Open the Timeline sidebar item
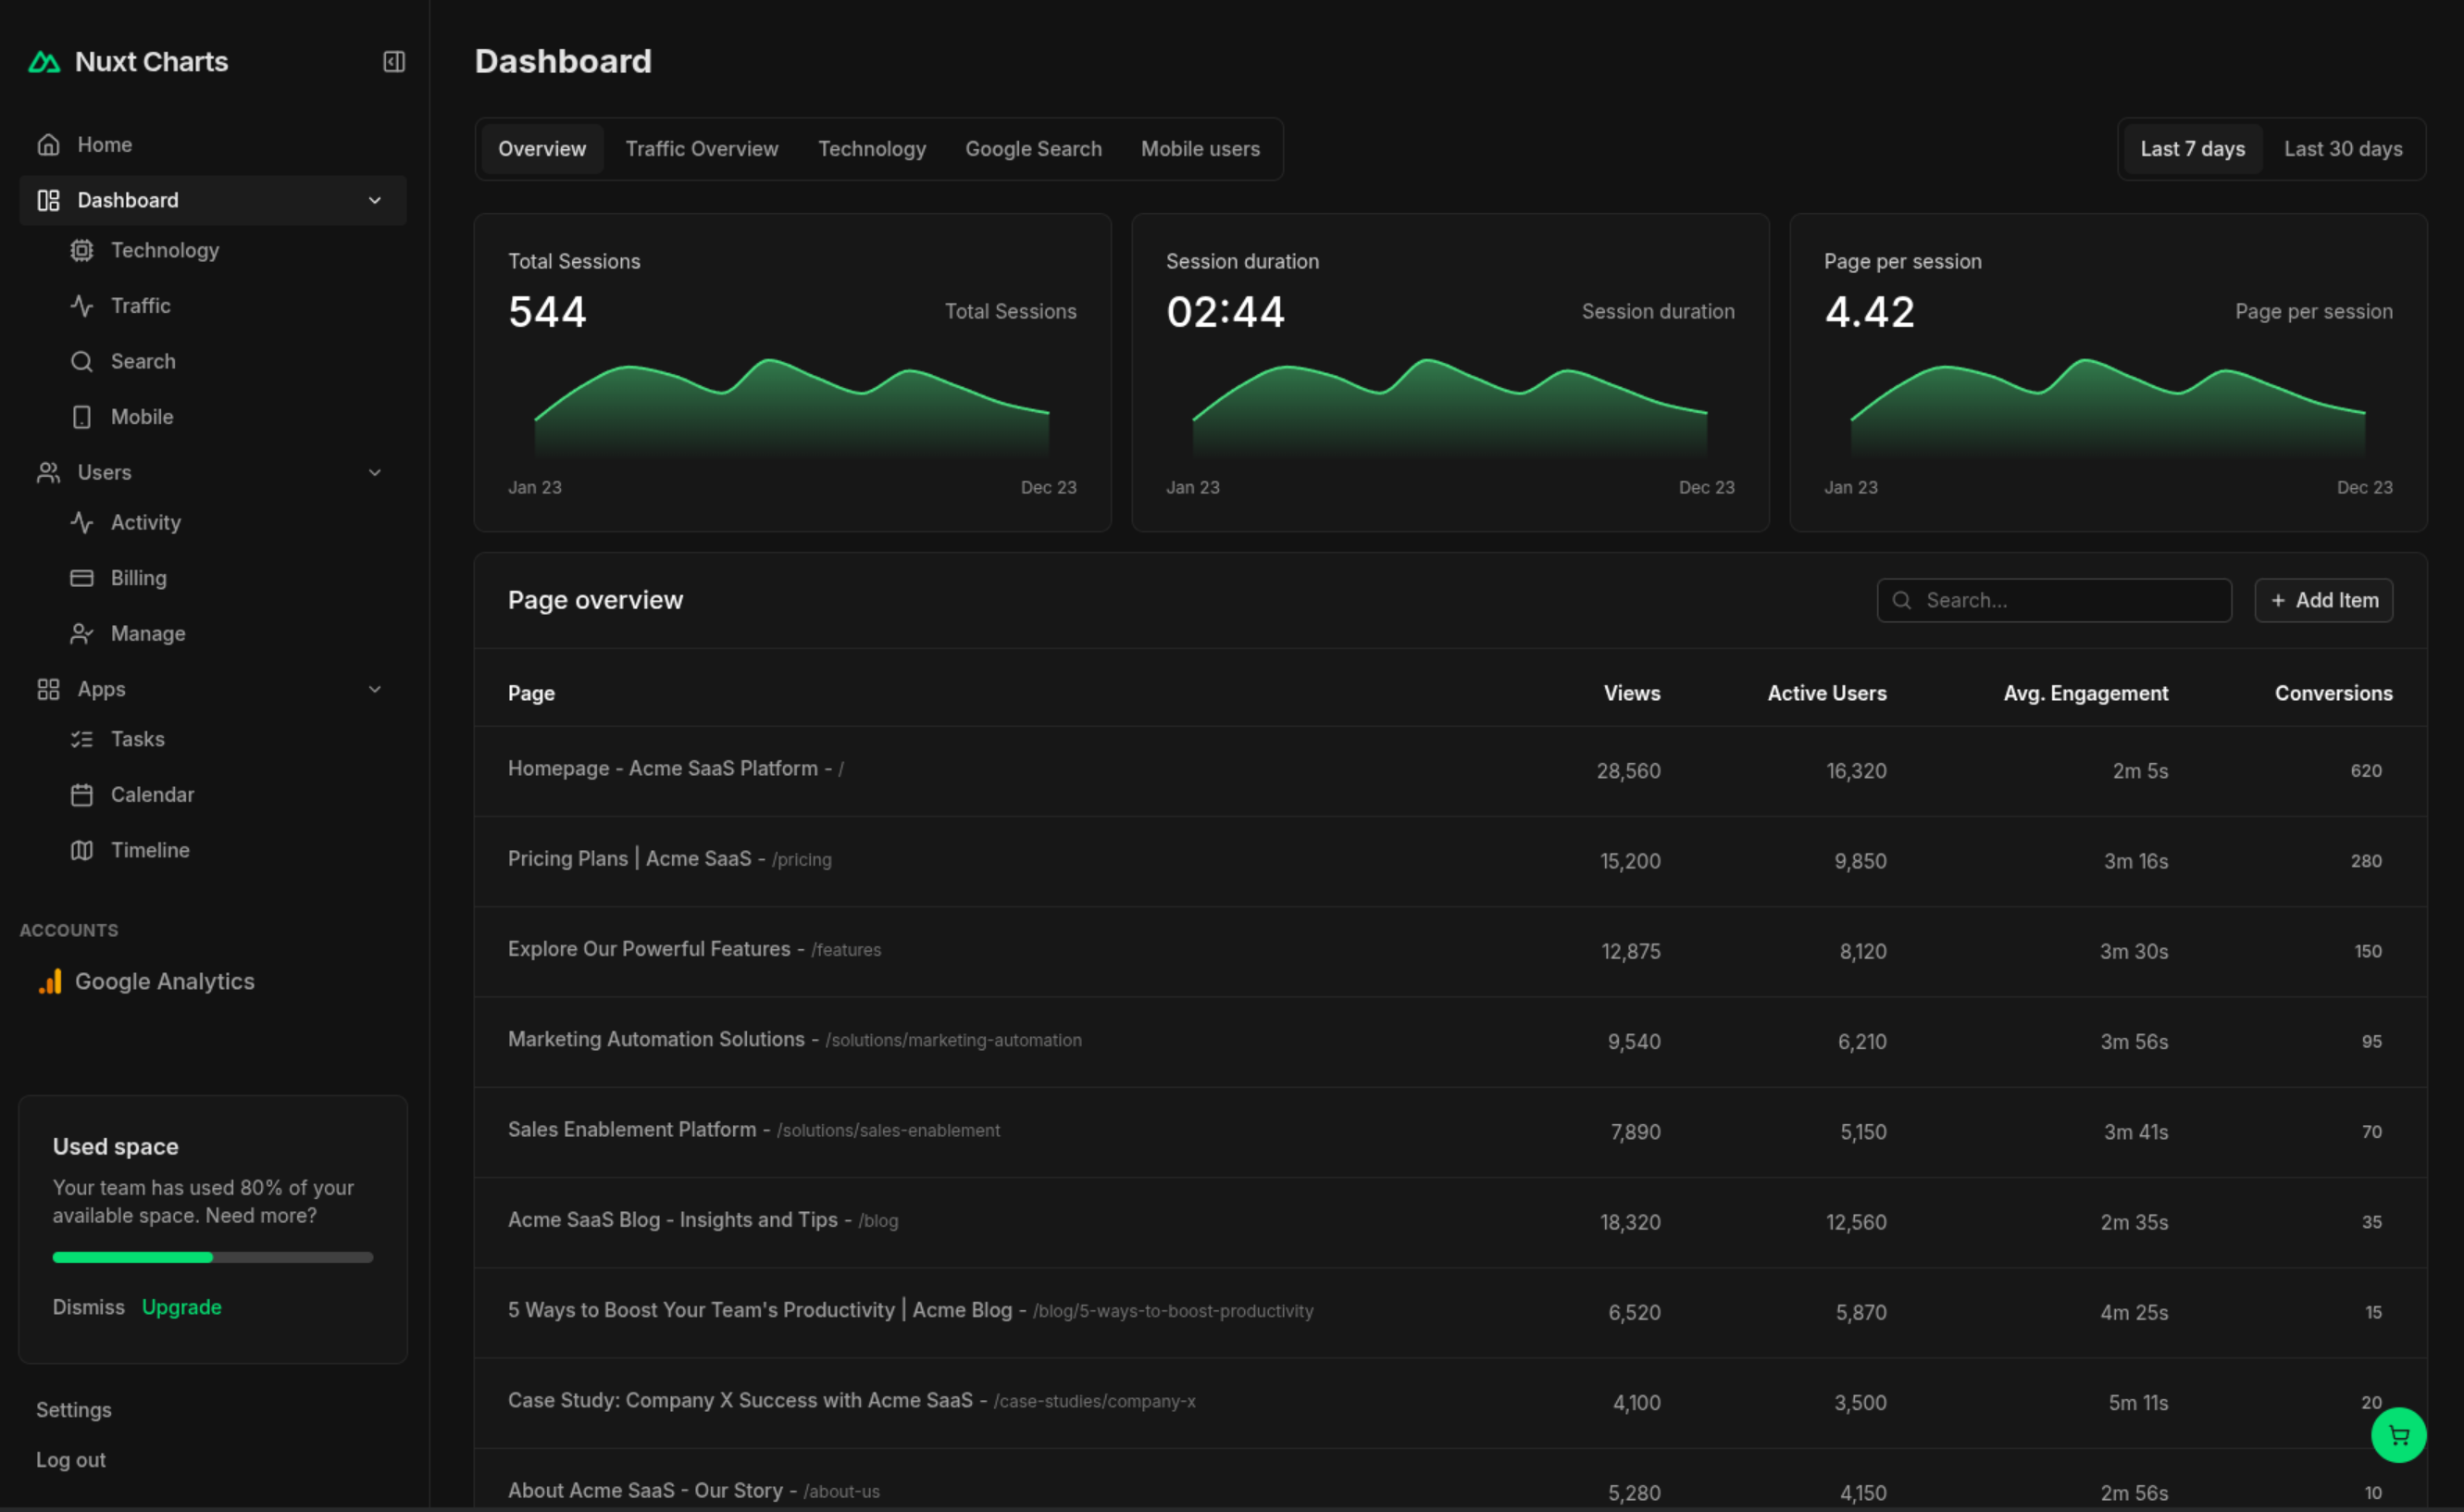2464x1512 pixels. 150,850
